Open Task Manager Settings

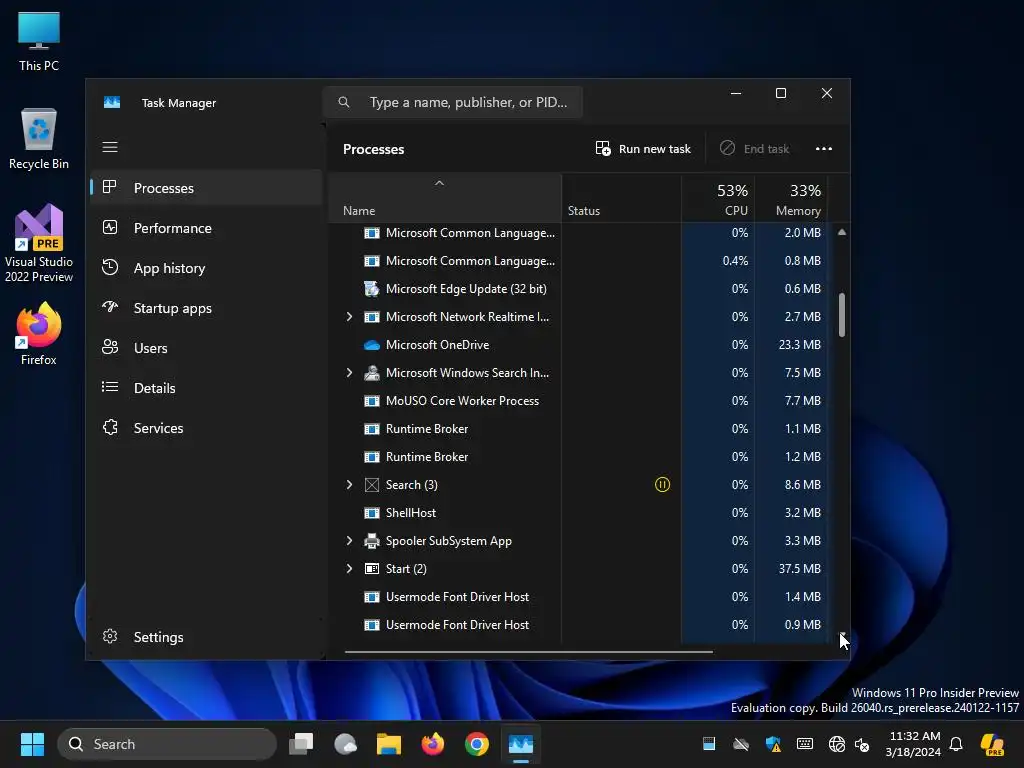206,637
